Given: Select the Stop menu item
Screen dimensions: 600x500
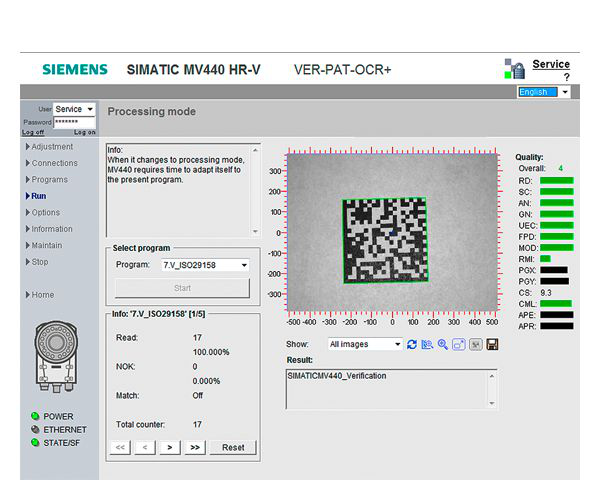Looking at the screenshot, I should 37,262.
